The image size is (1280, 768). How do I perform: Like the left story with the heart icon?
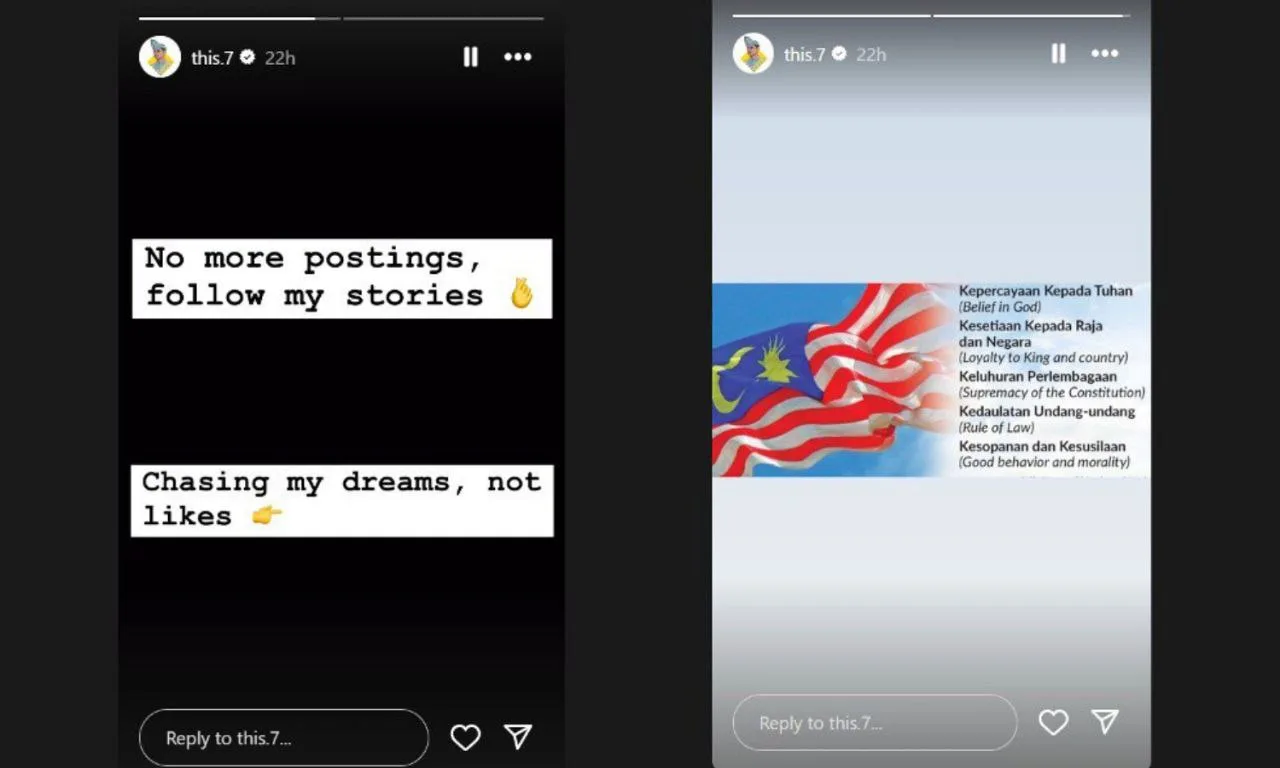click(x=465, y=737)
